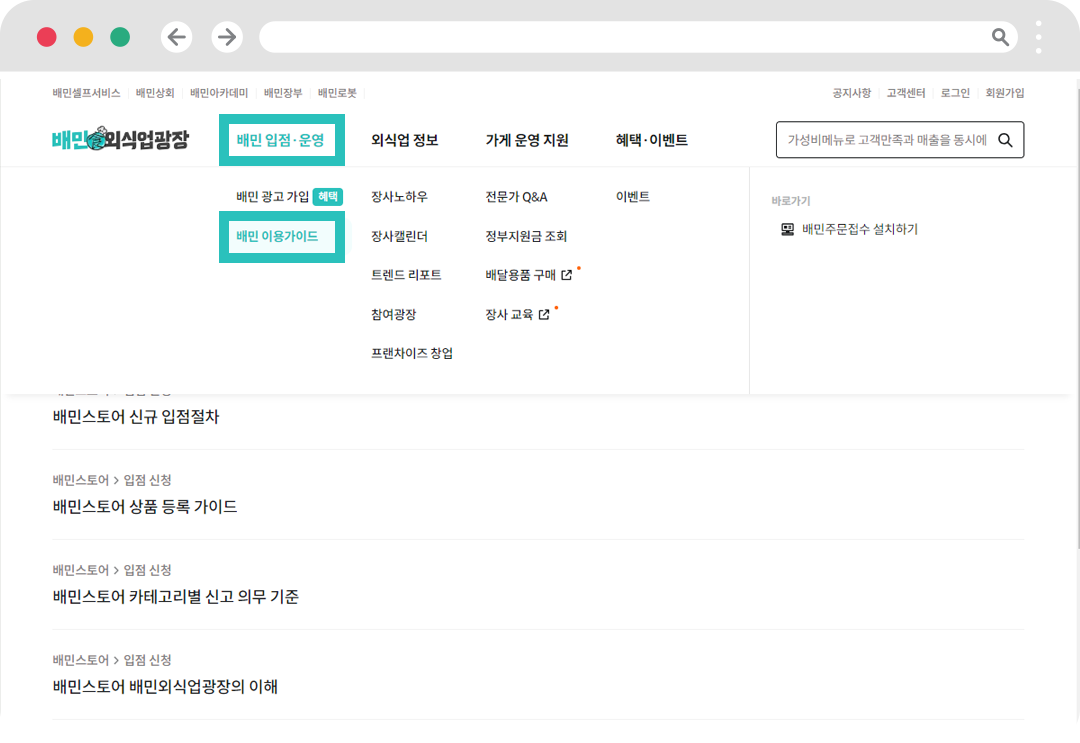Open 고객센터 link
The image size is (1080, 743).
(906, 93)
